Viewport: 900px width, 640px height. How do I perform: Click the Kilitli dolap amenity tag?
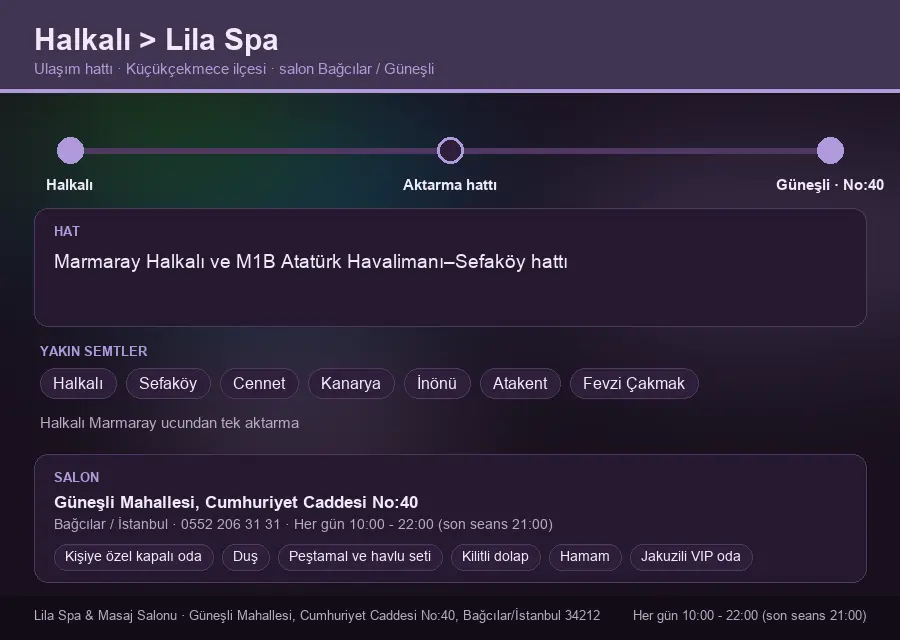tap(495, 557)
